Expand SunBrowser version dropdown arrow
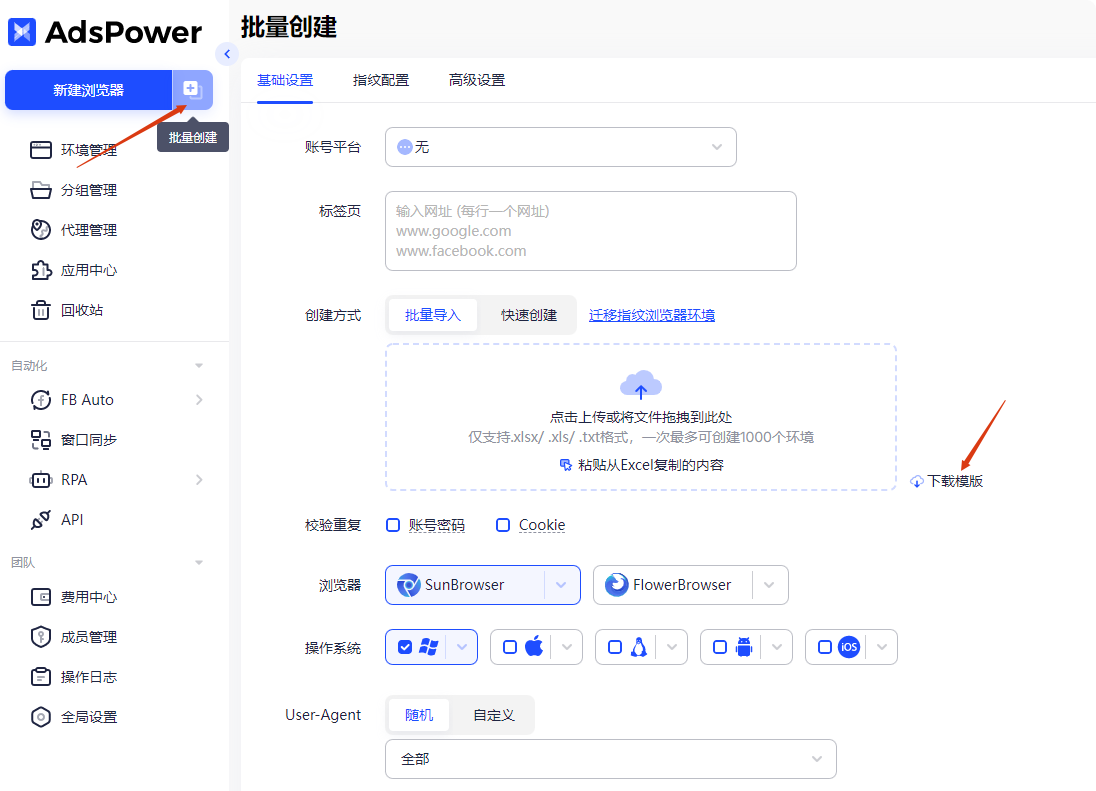 coord(561,585)
